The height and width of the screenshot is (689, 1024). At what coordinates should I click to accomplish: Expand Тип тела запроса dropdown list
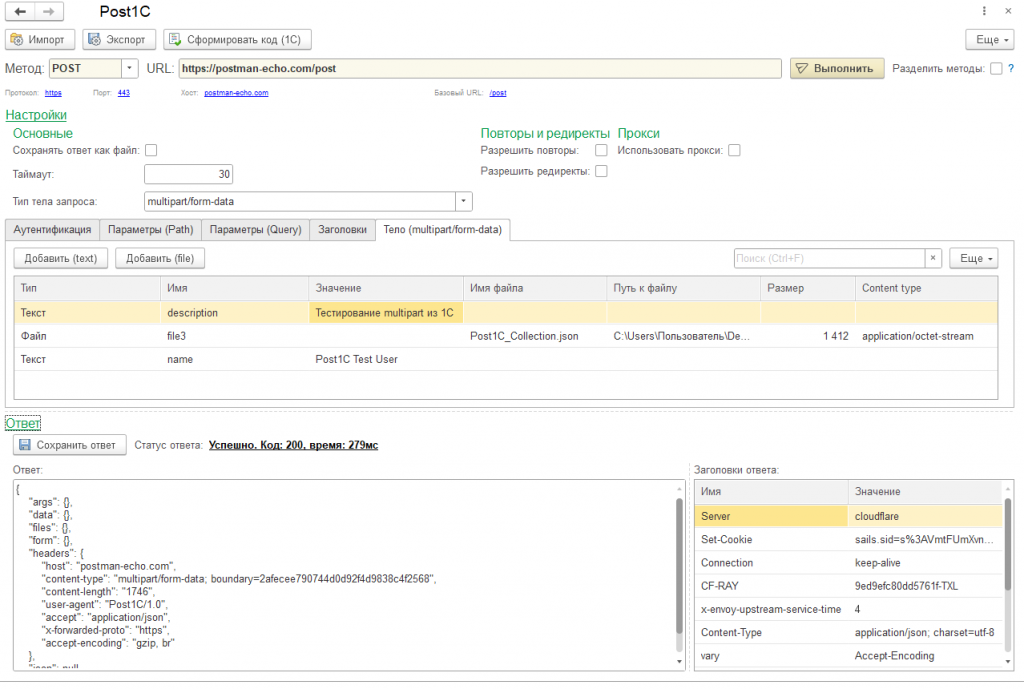coord(464,201)
